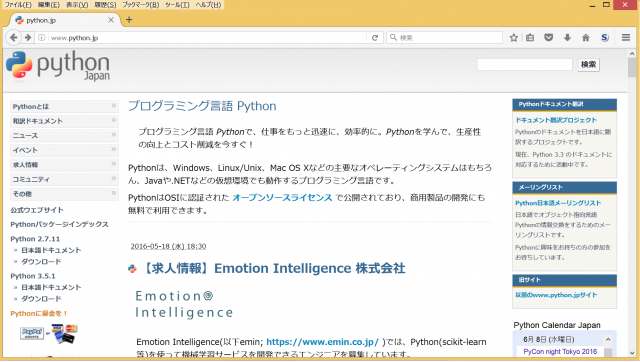
Task: Click the 6月 8日 (水曜日) calendar date
Action: [549, 340]
